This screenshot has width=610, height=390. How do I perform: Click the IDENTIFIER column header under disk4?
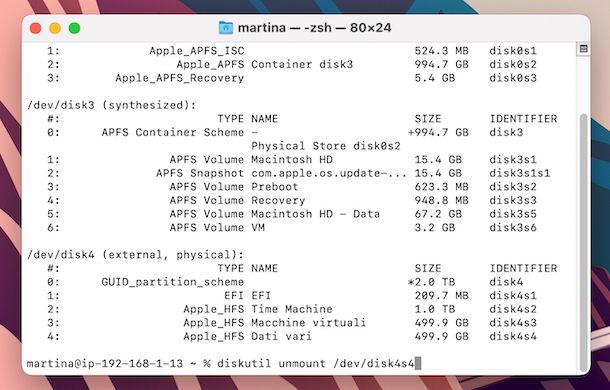[x=523, y=268]
